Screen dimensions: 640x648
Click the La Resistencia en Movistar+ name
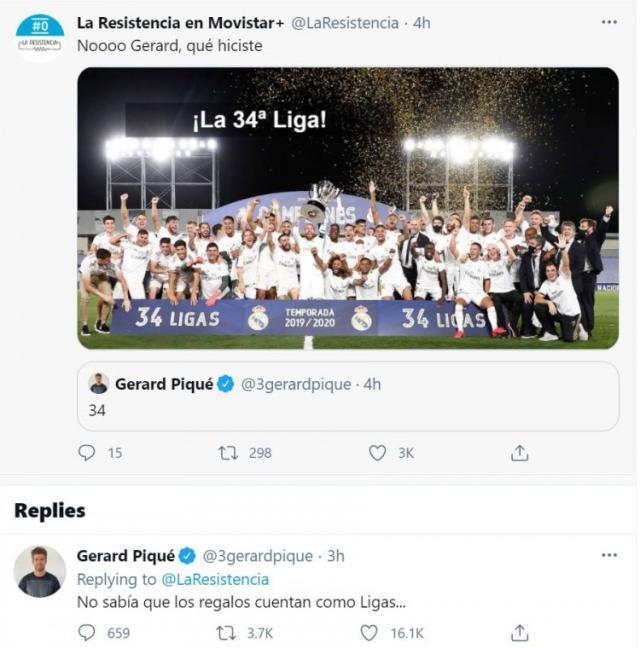click(x=180, y=22)
